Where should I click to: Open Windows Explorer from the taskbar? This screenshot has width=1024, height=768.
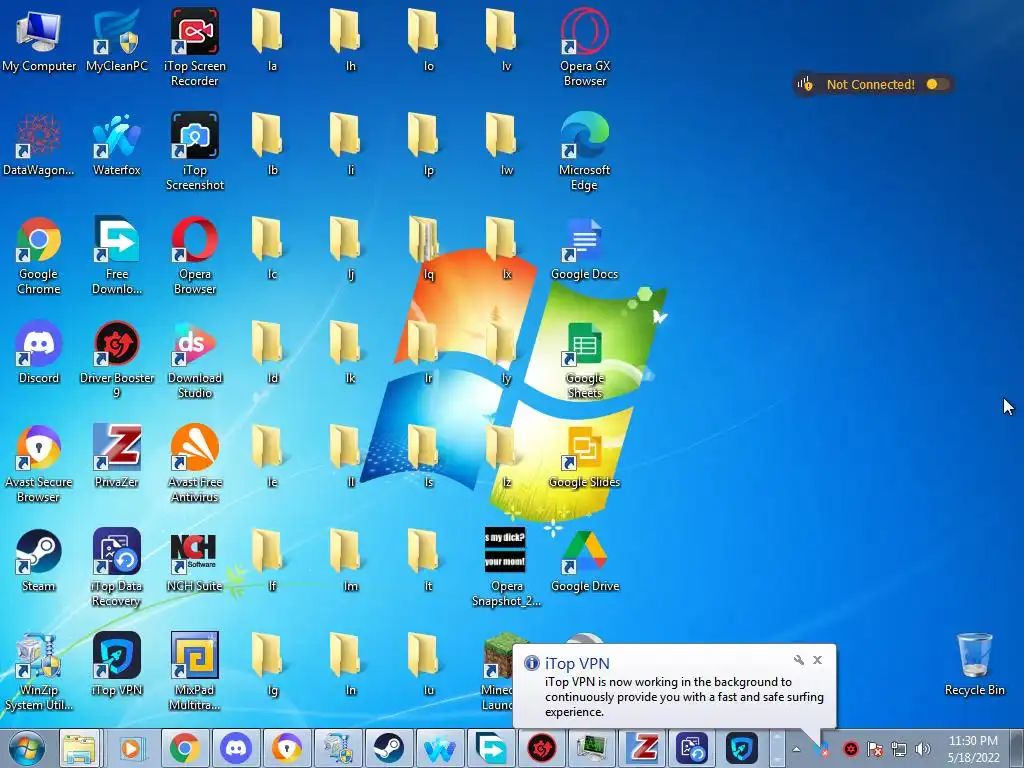click(x=79, y=749)
